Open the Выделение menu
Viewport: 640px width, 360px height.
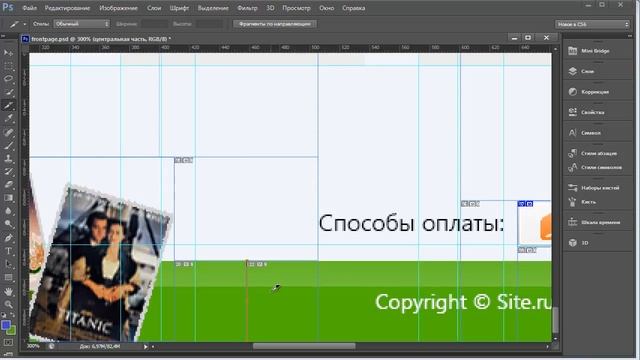(213, 8)
